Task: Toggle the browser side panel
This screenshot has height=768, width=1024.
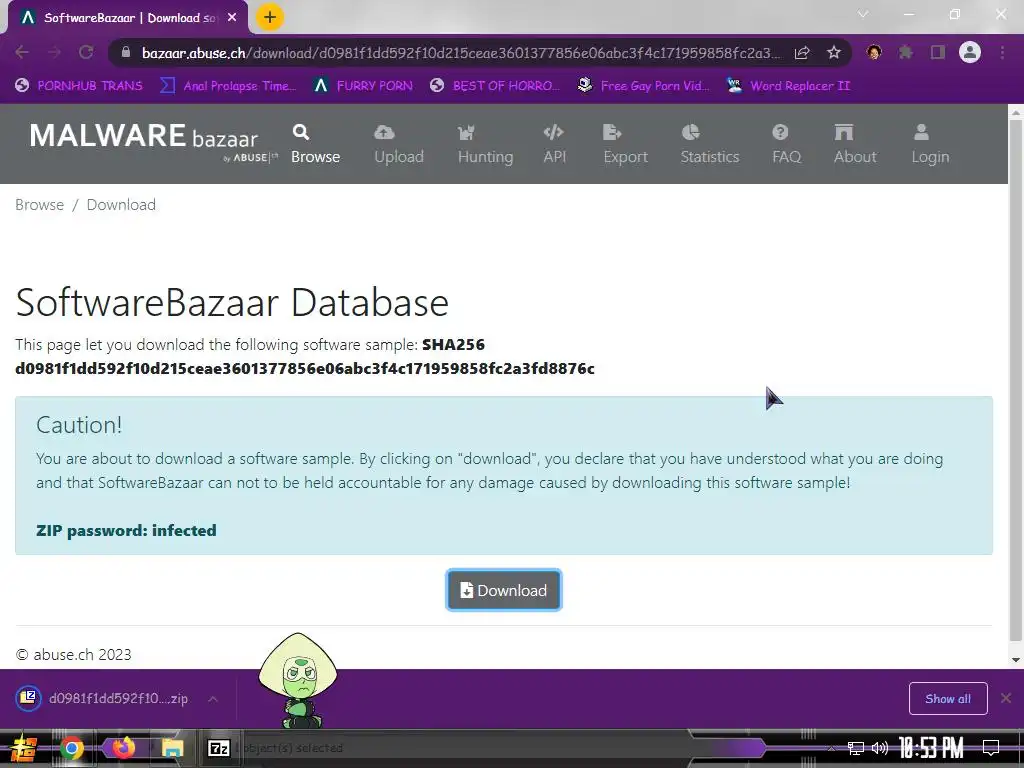Action: [x=938, y=52]
